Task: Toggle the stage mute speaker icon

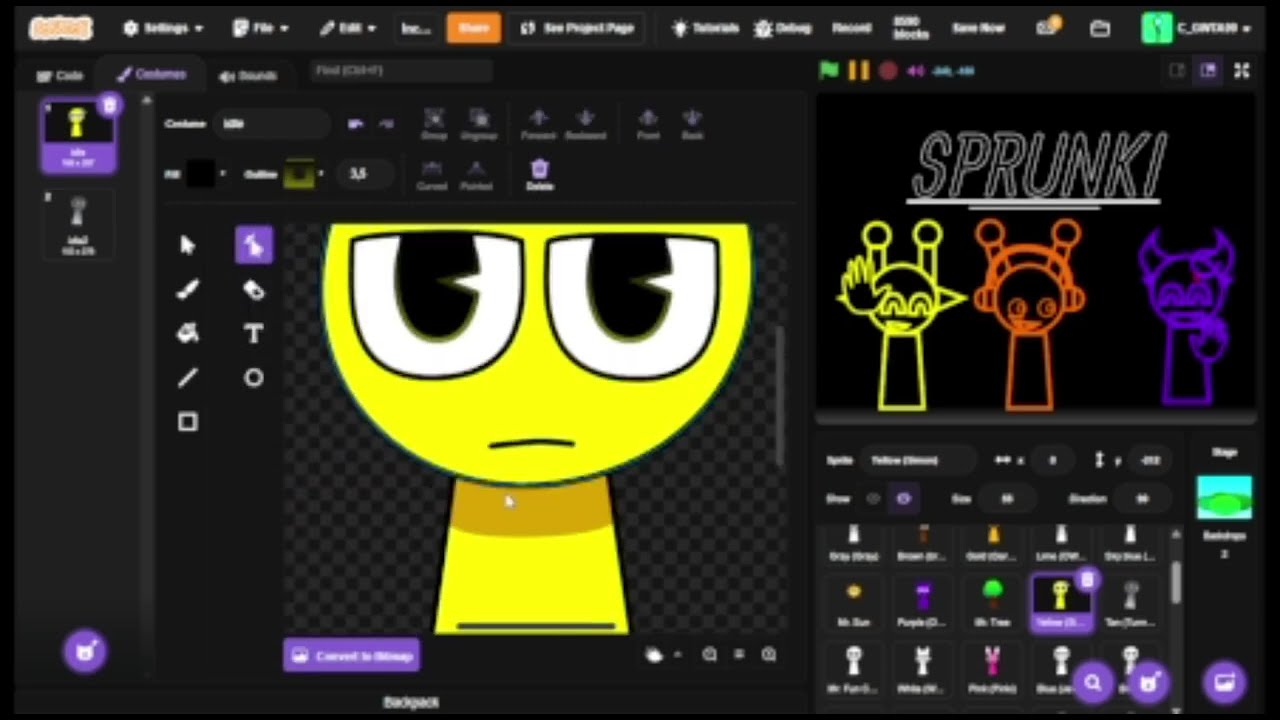Action: pos(915,70)
